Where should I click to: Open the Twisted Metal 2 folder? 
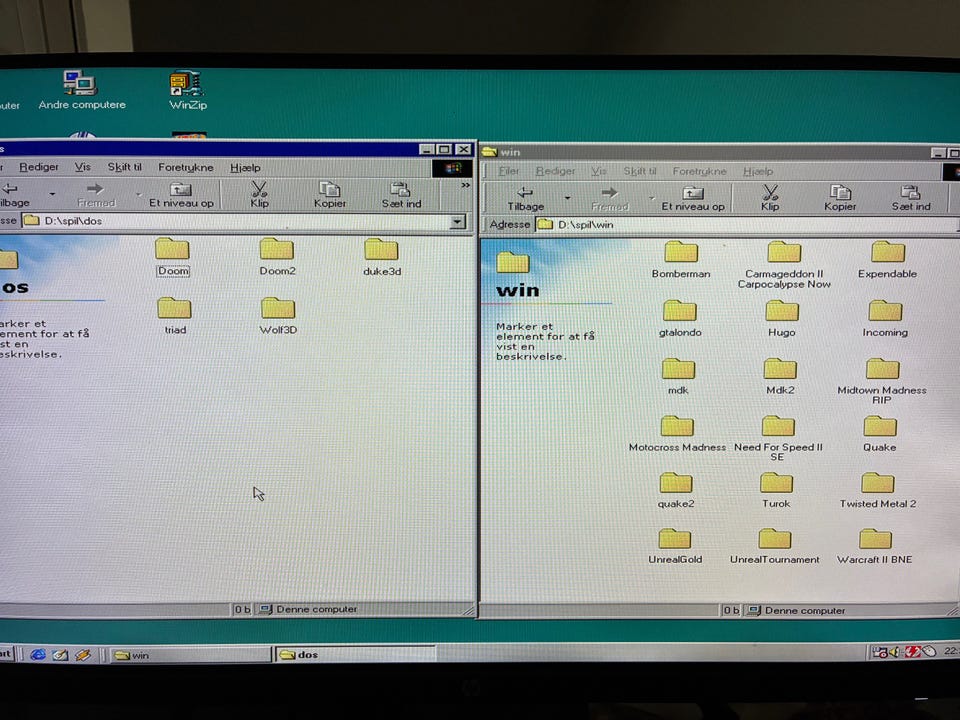pyautogui.click(x=878, y=490)
